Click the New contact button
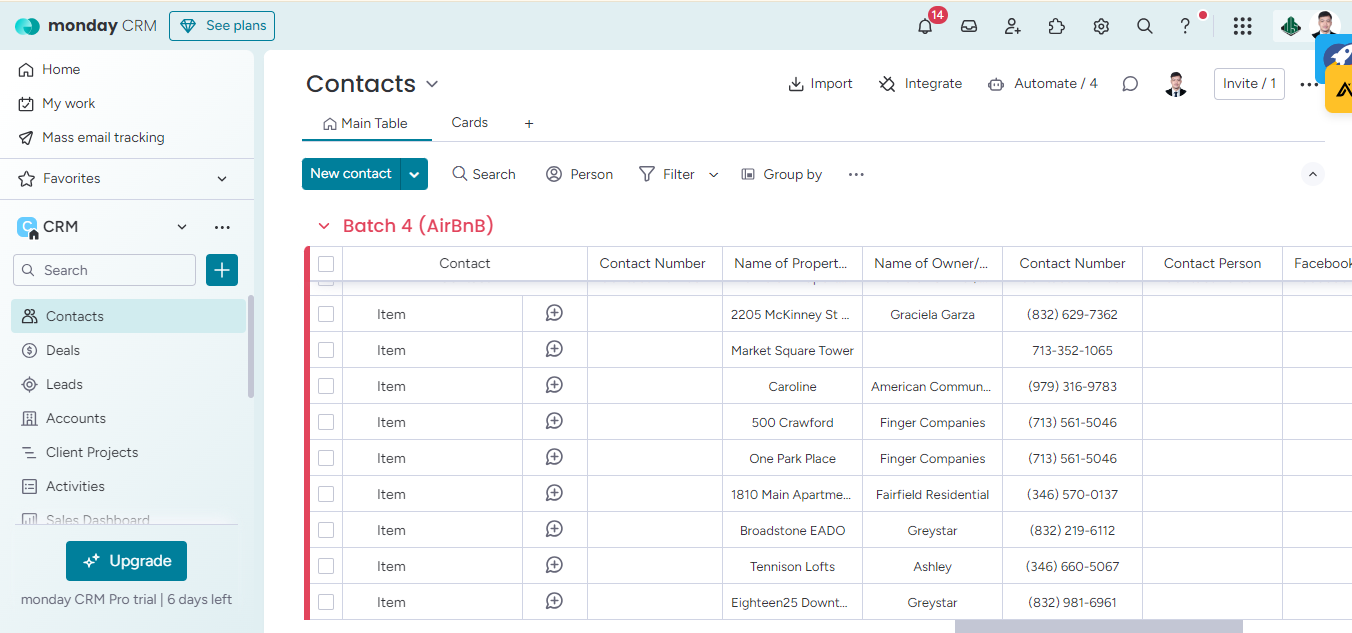Viewport: 1352px width, 633px height. click(x=351, y=174)
